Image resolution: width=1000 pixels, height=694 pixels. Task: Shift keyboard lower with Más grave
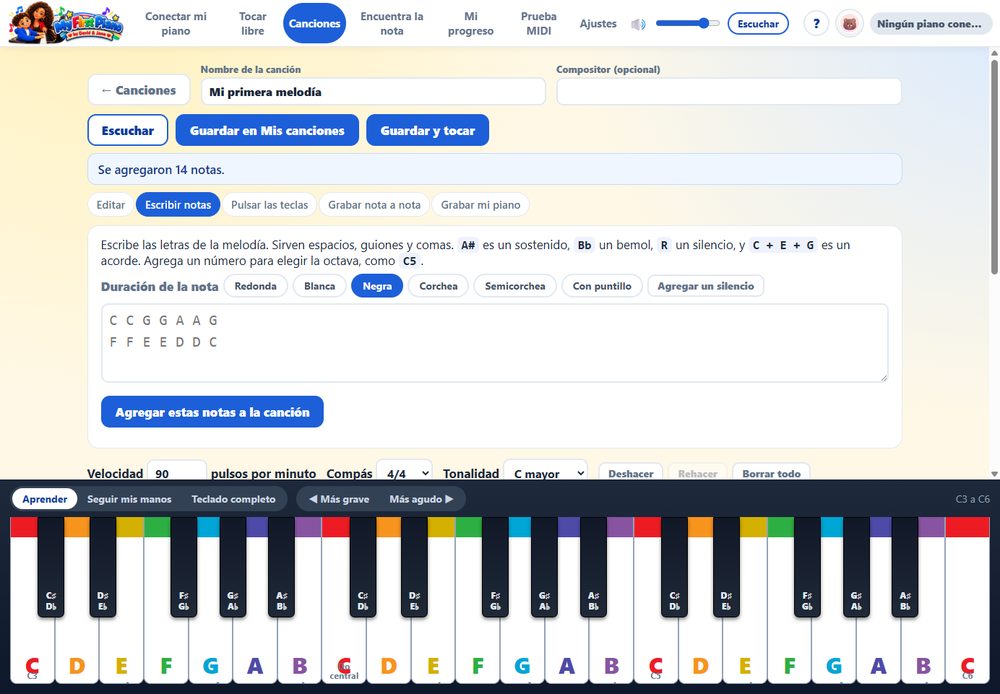339,499
